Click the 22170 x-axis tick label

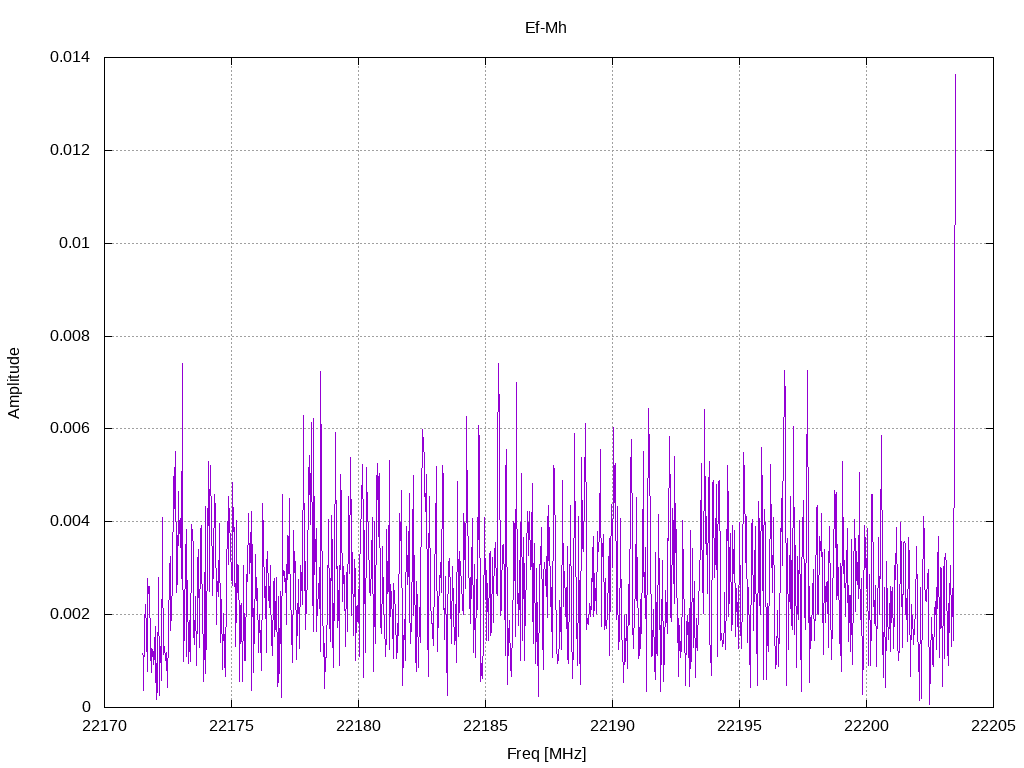click(104, 726)
